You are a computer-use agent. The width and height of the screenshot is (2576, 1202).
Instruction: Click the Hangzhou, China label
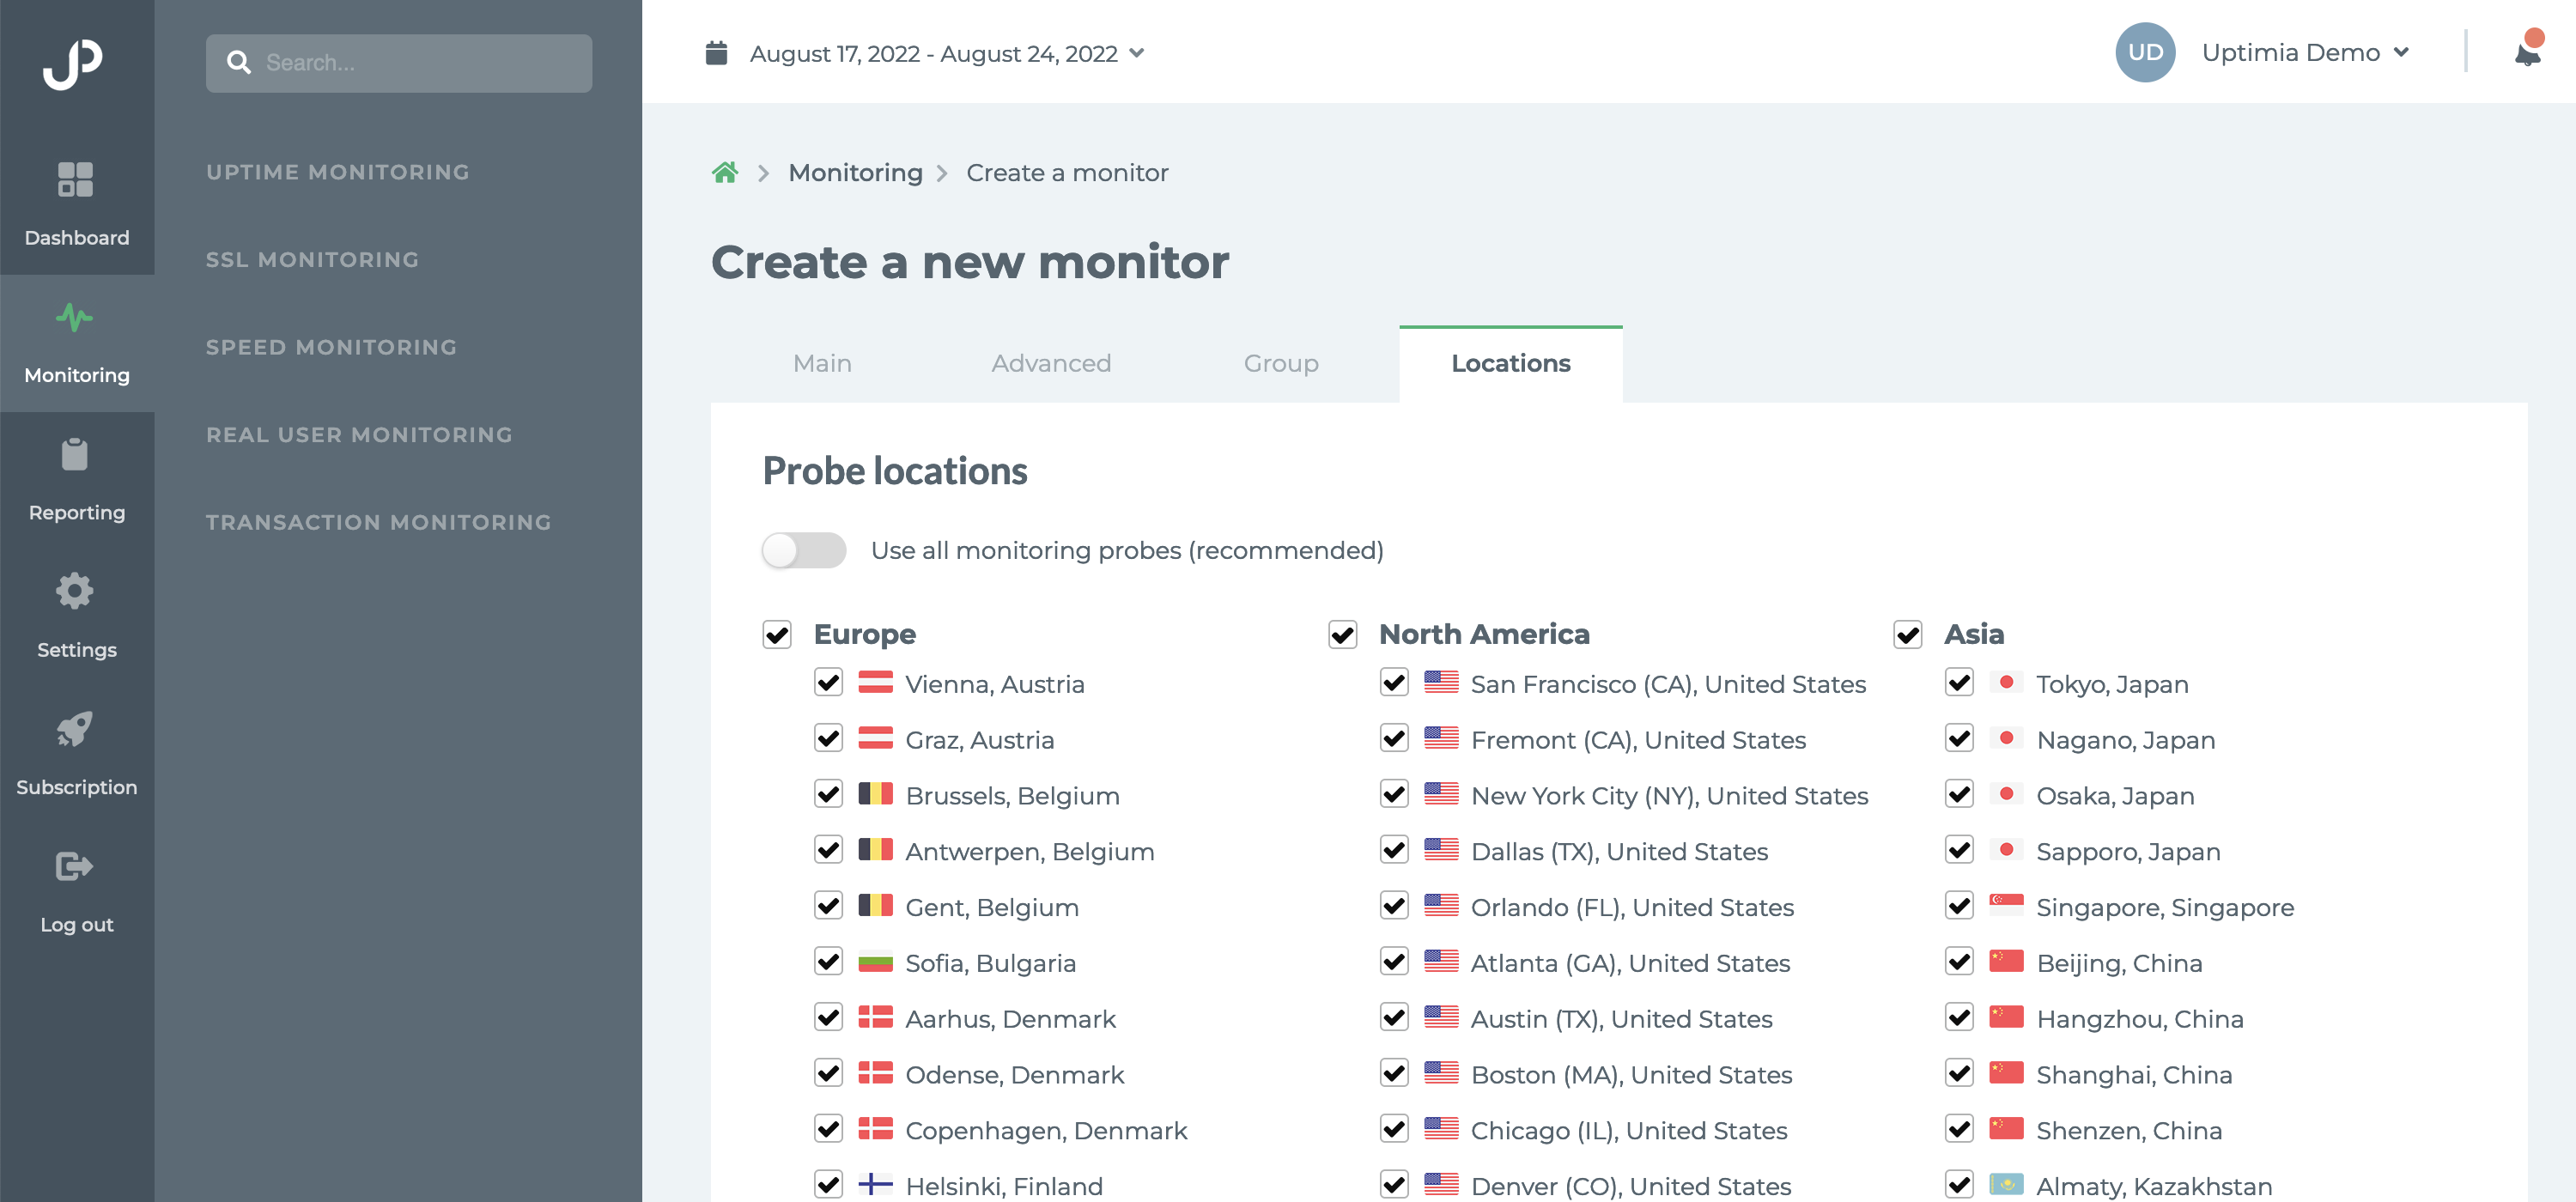click(2140, 1018)
